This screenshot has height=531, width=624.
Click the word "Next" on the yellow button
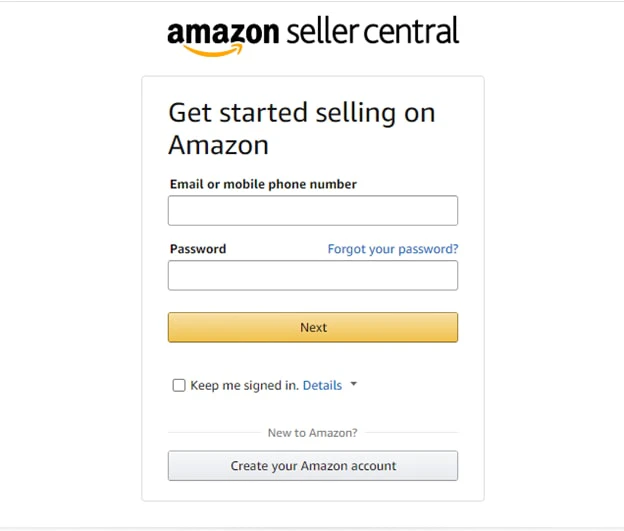[314, 327]
